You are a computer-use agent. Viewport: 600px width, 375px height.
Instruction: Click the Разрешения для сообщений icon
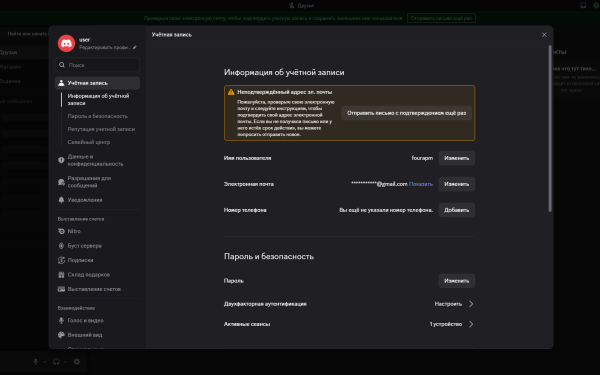pyautogui.click(x=61, y=182)
